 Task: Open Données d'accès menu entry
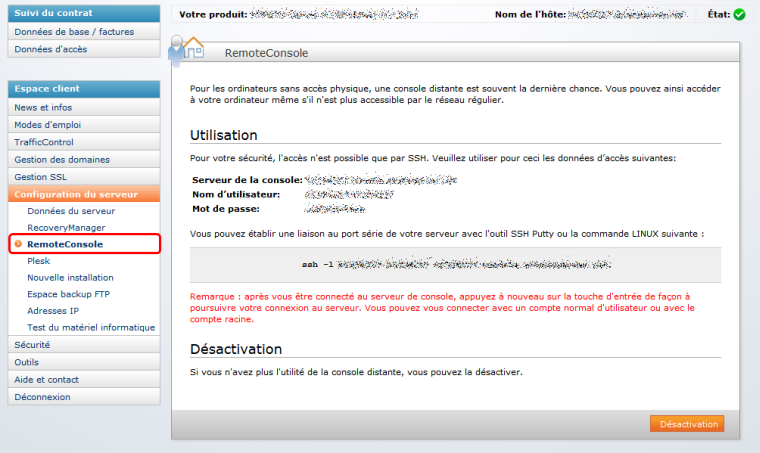(x=84, y=49)
